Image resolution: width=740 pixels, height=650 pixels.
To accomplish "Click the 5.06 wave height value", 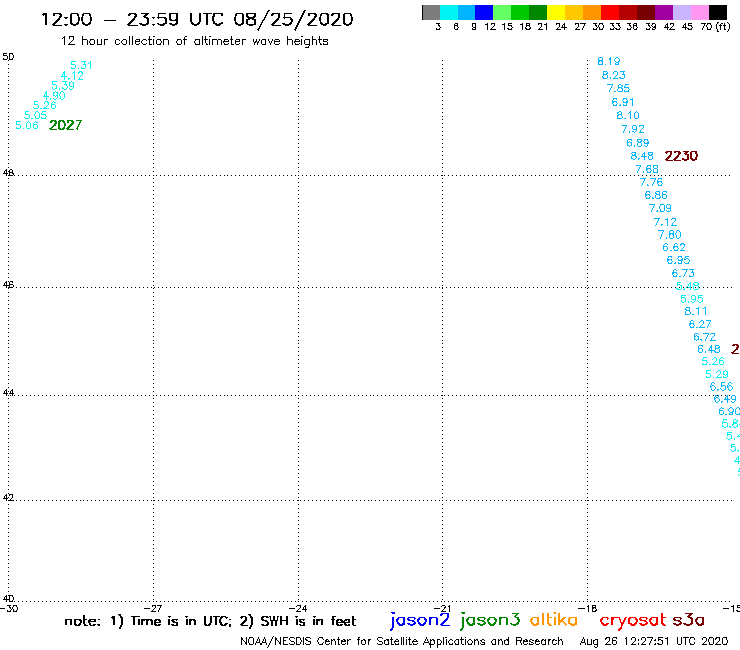I will 27,125.
